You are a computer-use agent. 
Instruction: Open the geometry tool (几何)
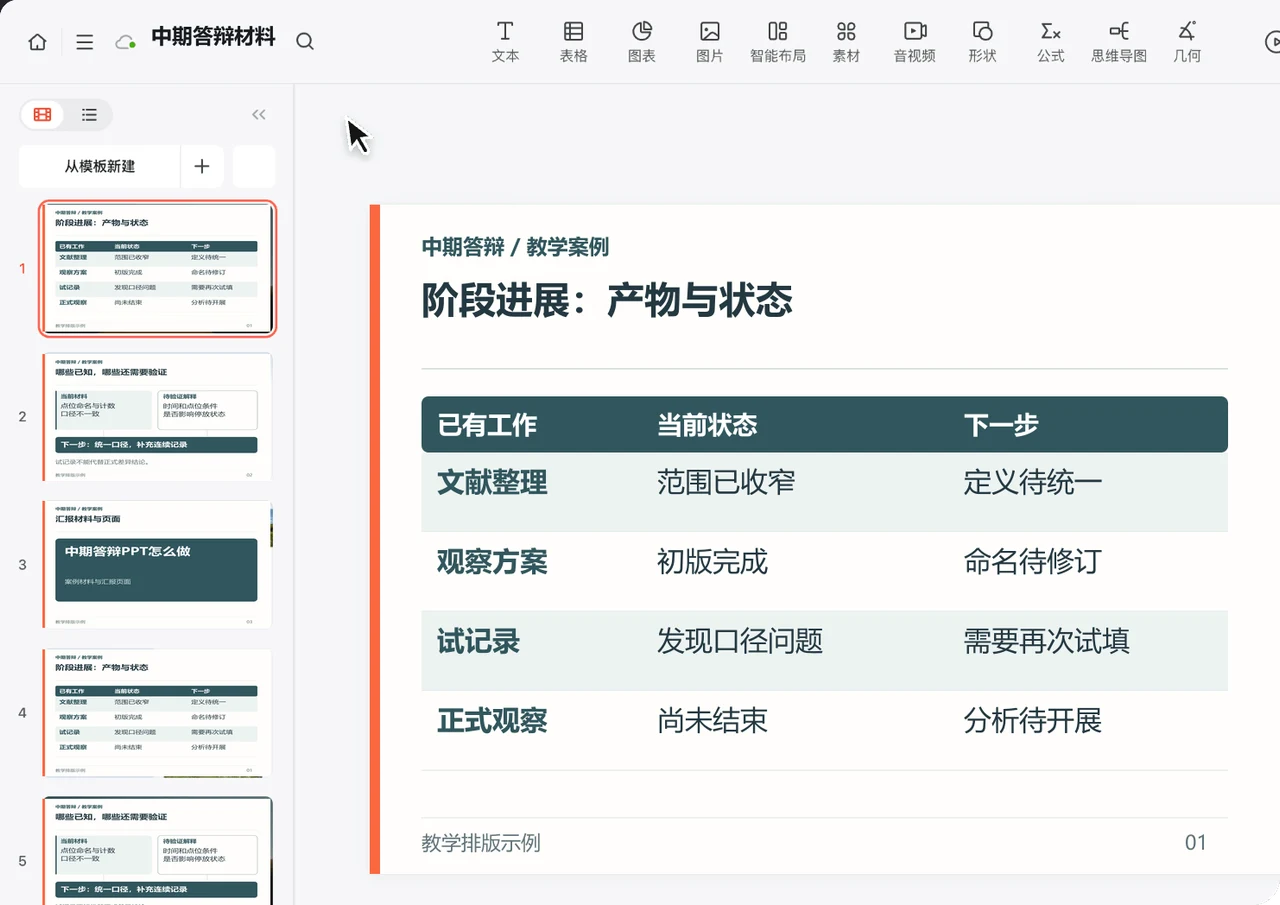tap(1187, 42)
